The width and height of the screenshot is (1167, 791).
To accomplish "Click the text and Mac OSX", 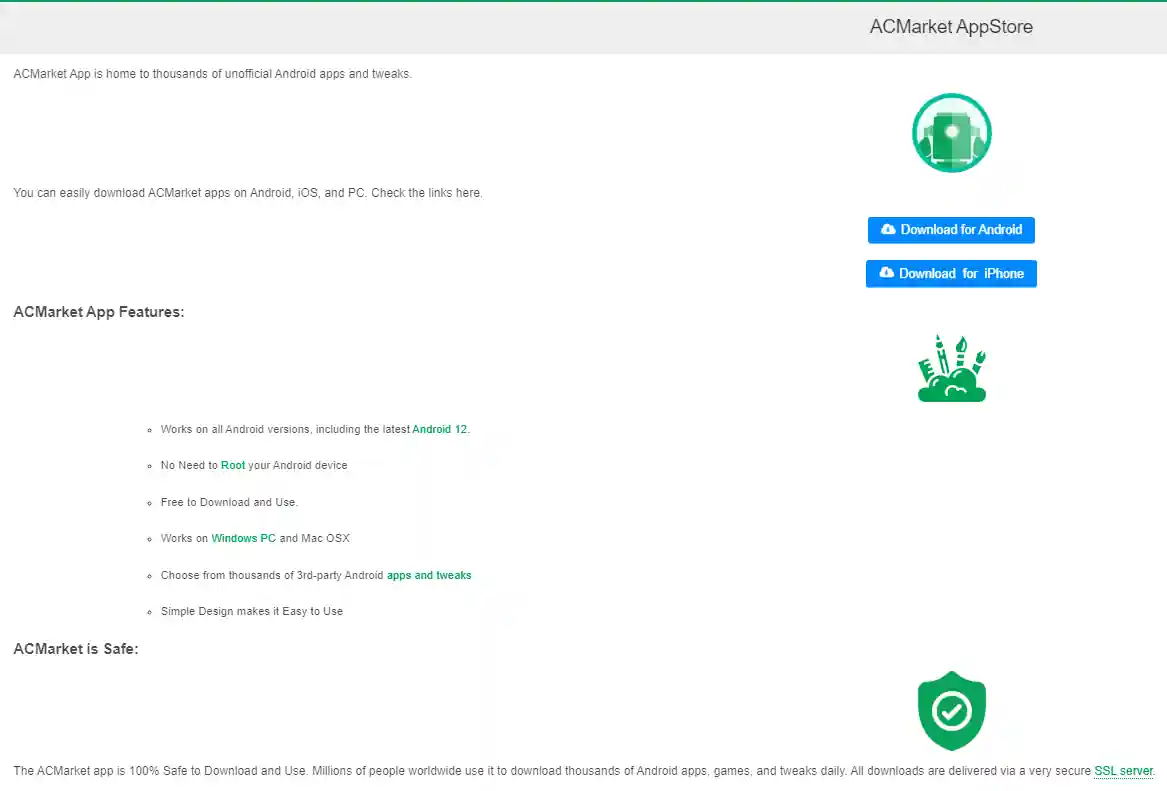I will 314,538.
